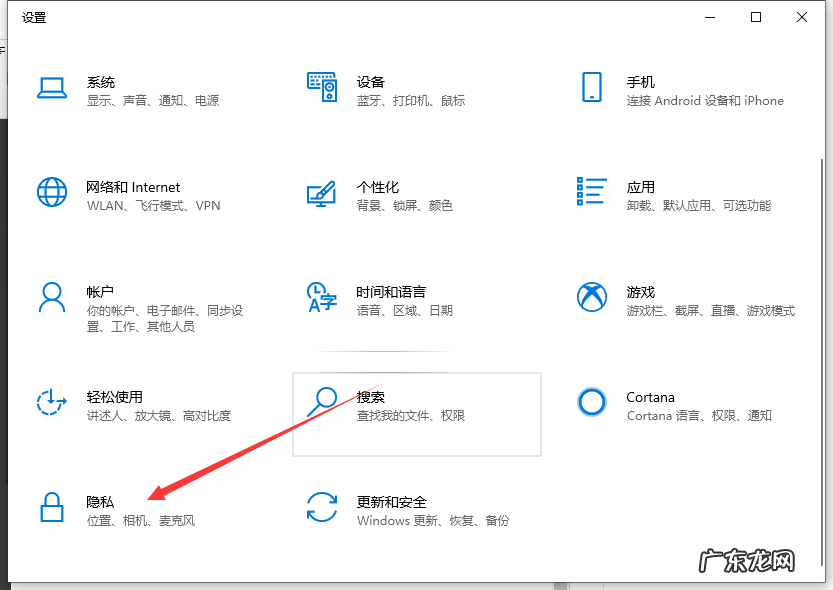Image resolution: width=833 pixels, height=590 pixels.
Task: Click the 时间和语言 icon
Action: 322,298
